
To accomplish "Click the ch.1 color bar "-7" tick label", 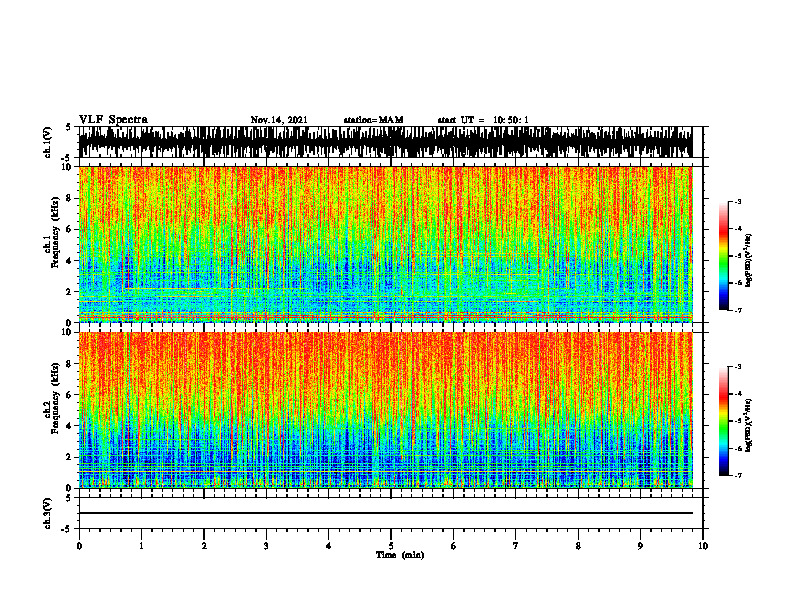I will [738, 310].
